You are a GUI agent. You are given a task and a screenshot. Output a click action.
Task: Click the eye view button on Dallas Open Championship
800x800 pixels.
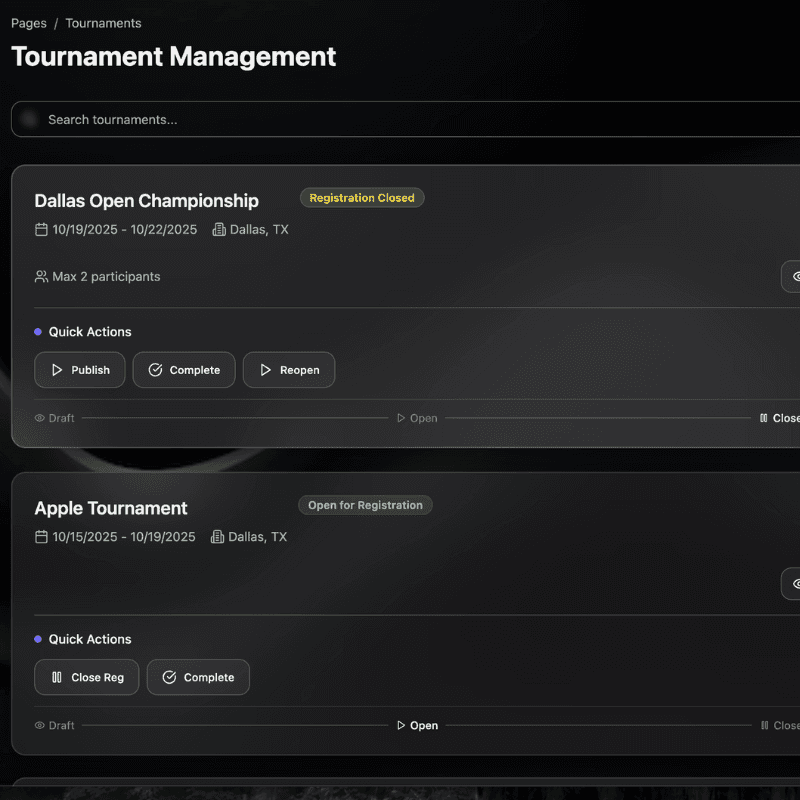[x=791, y=277]
